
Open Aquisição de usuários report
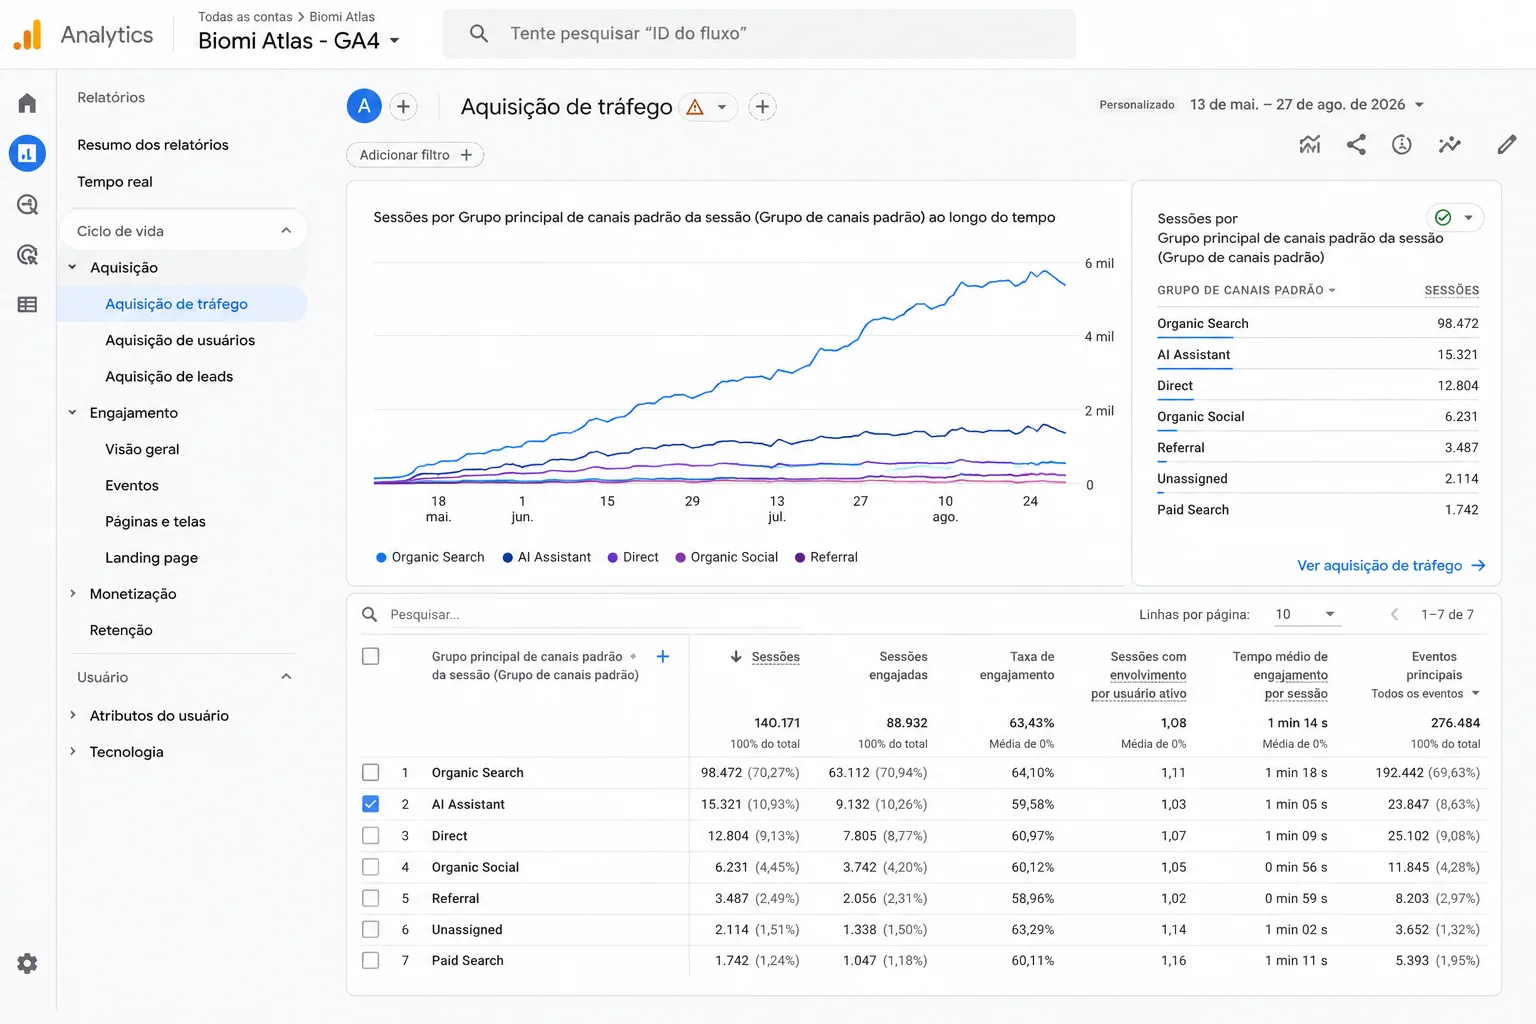tap(180, 340)
